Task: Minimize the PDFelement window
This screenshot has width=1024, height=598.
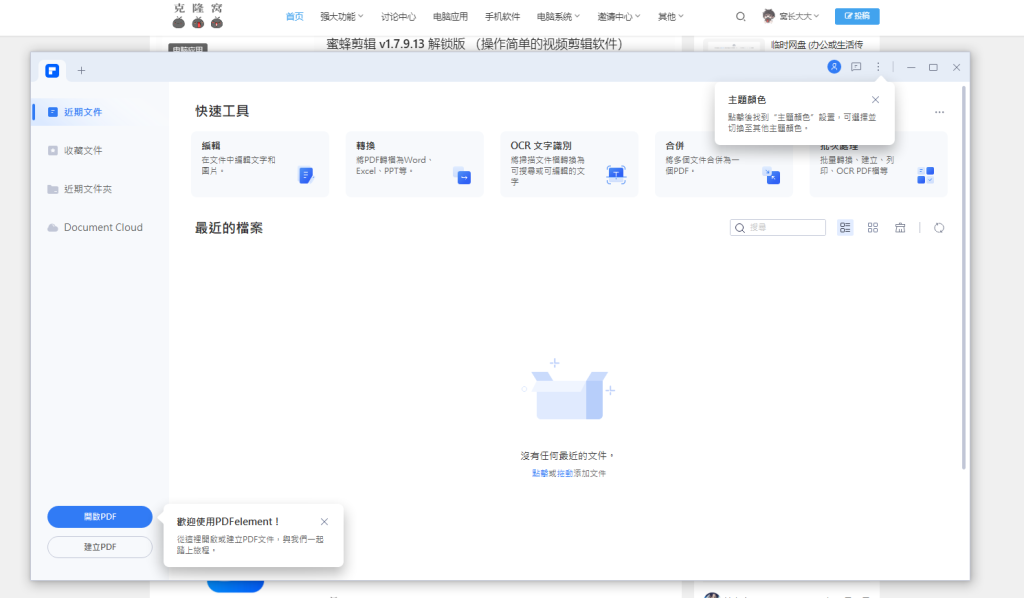Action: click(x=911, y=67)
